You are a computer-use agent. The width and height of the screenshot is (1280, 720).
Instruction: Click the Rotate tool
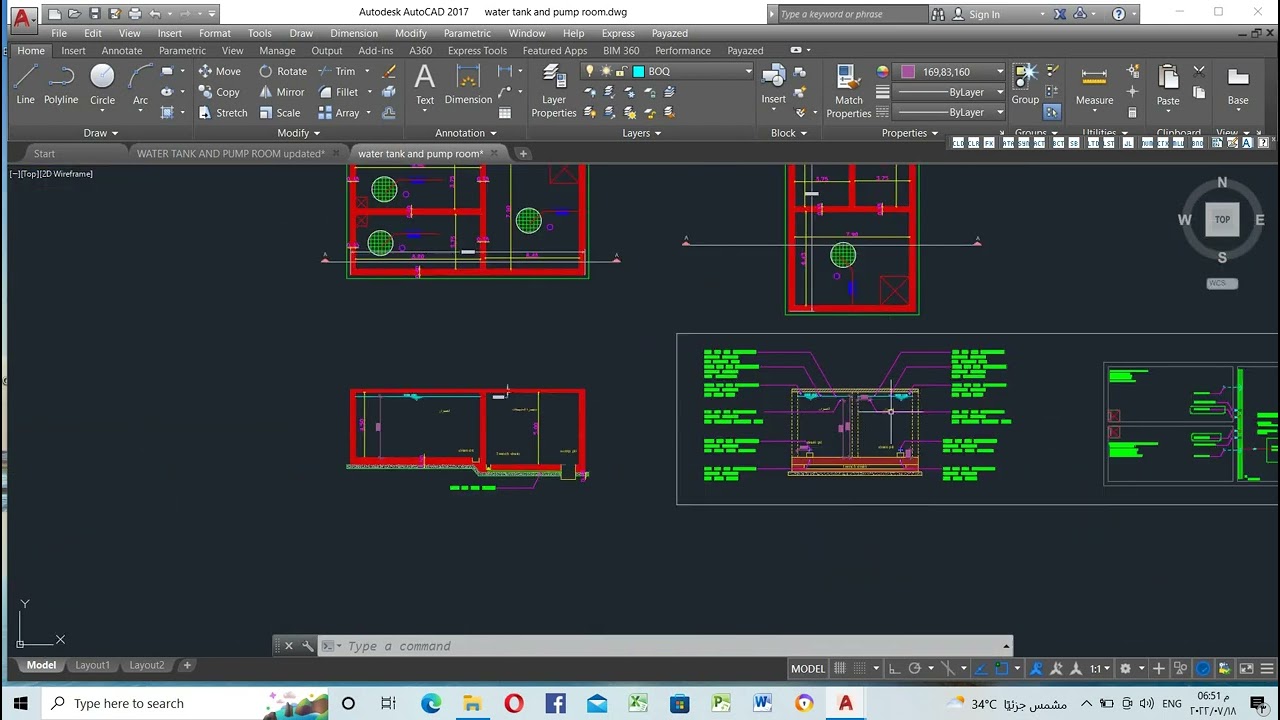[x=283, y=71]
